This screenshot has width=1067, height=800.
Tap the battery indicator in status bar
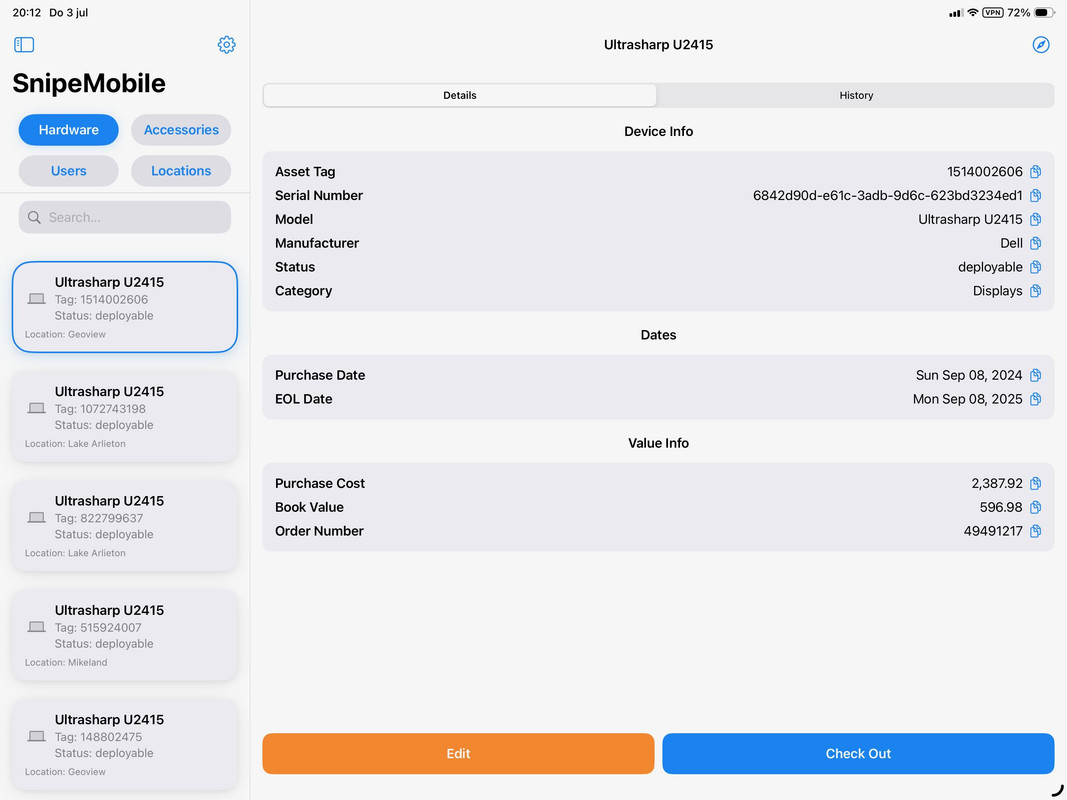coord(1045,12)
